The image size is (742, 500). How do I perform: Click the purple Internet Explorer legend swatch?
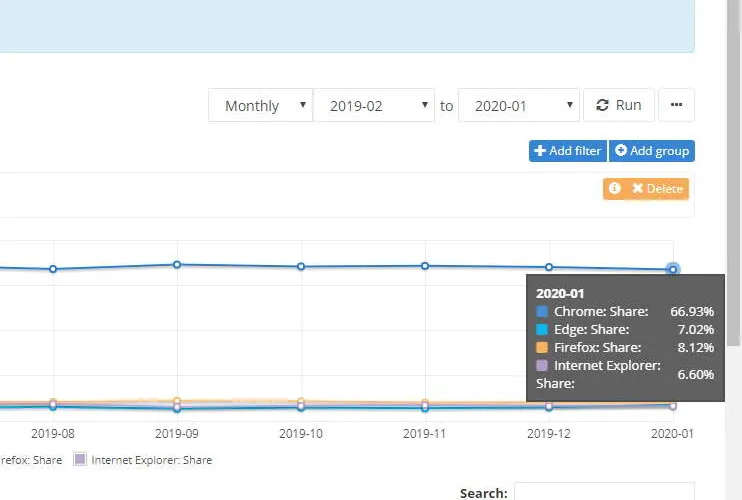[x=79, y=460]
